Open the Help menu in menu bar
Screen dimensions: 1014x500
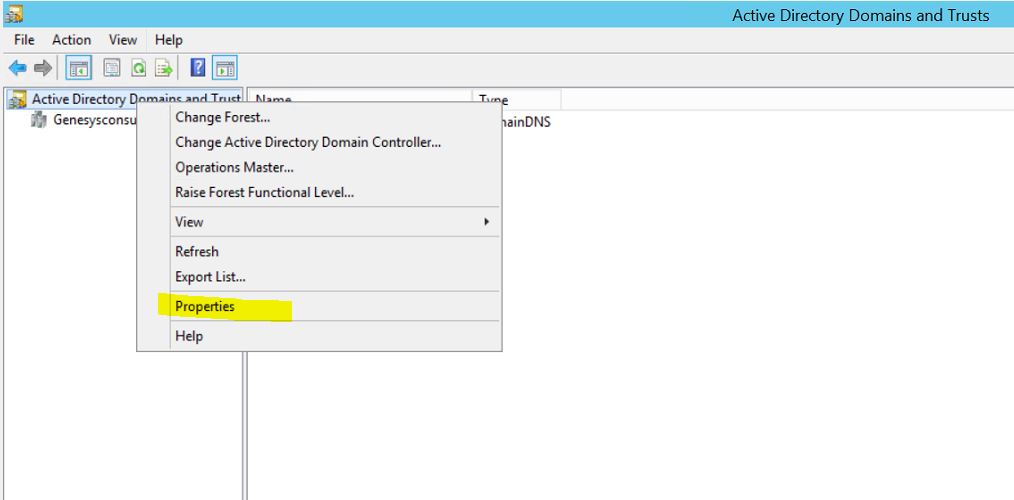coord(169,40)
